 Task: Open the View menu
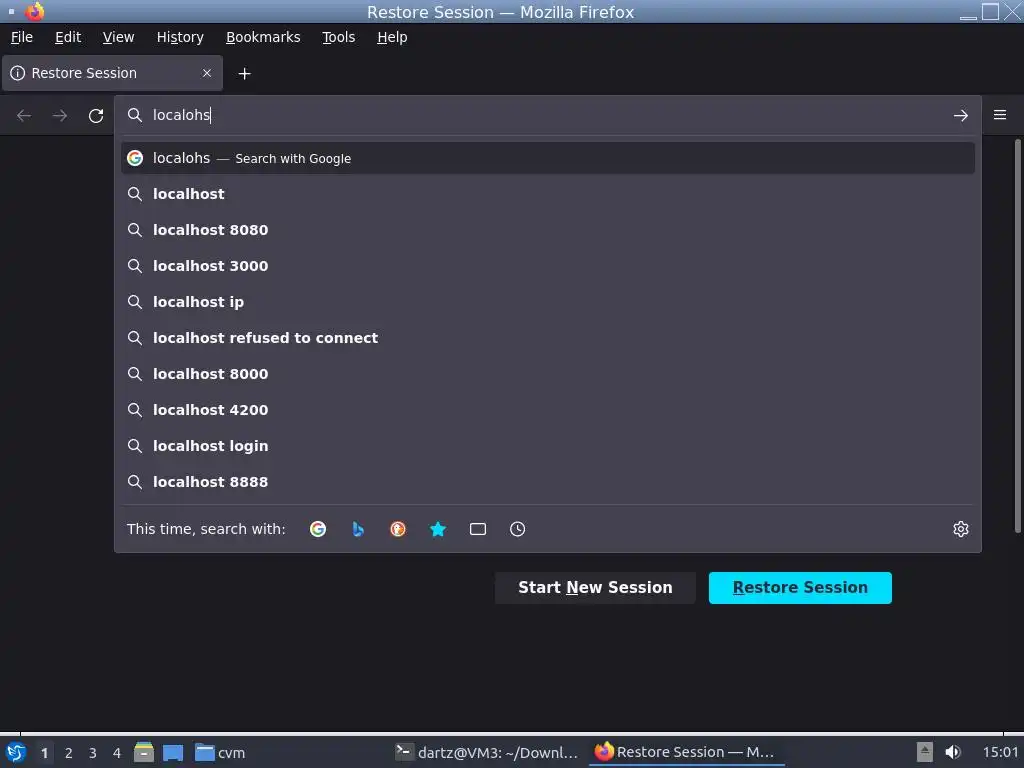(118, 37)
